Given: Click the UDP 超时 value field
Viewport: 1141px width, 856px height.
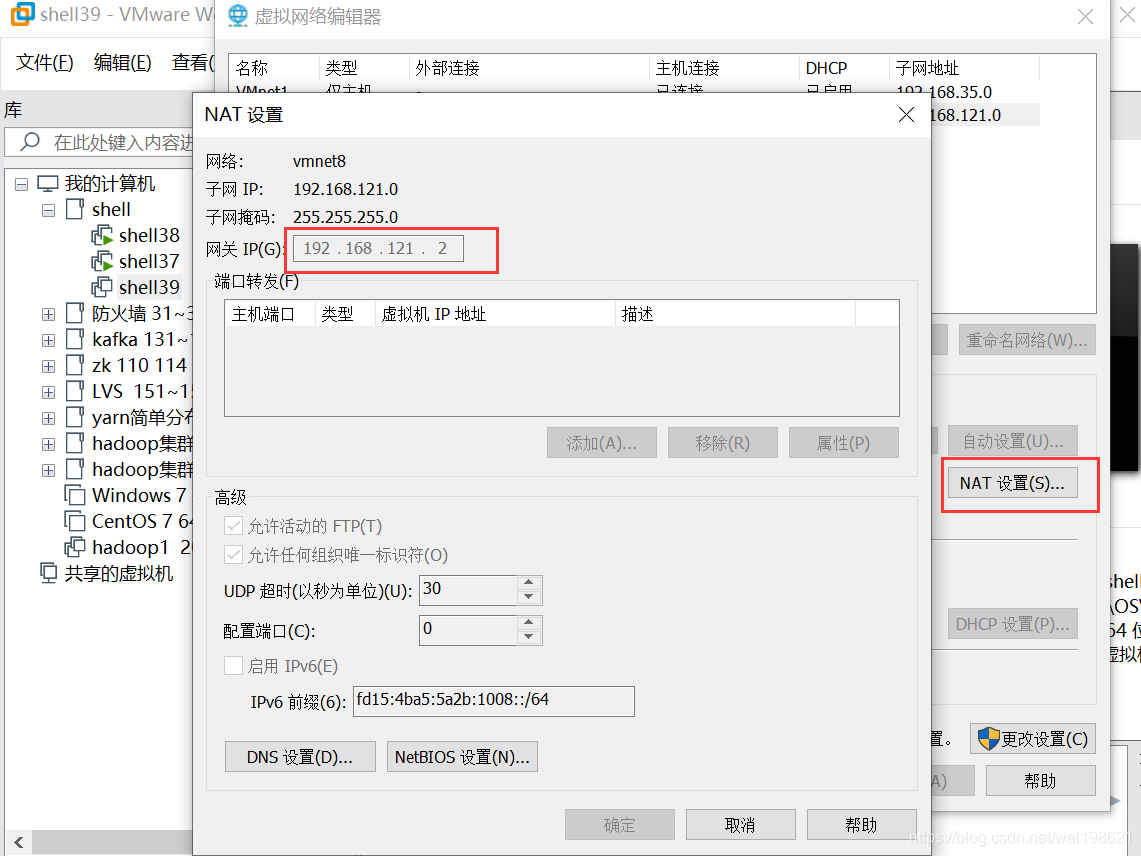Looking at the screenshot, I should (469, 590).
